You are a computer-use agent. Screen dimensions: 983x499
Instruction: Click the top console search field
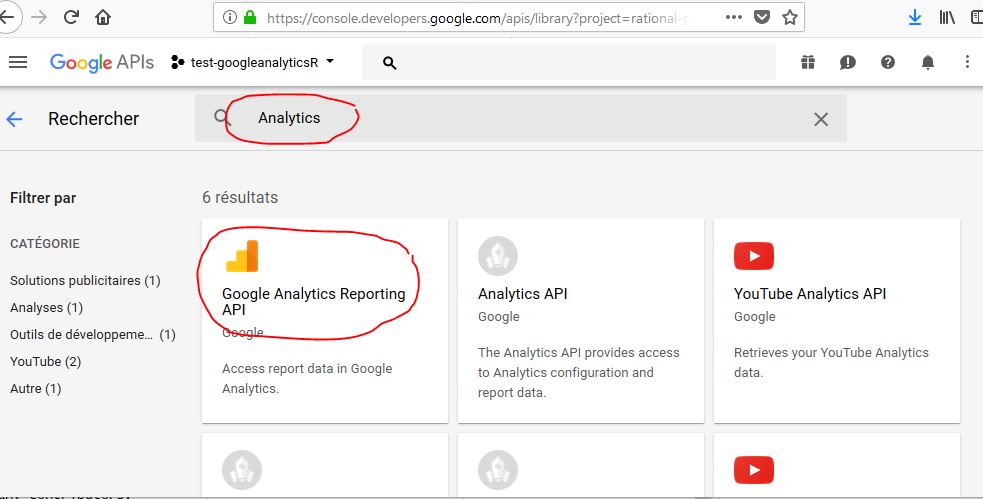(x=569, y=62)
